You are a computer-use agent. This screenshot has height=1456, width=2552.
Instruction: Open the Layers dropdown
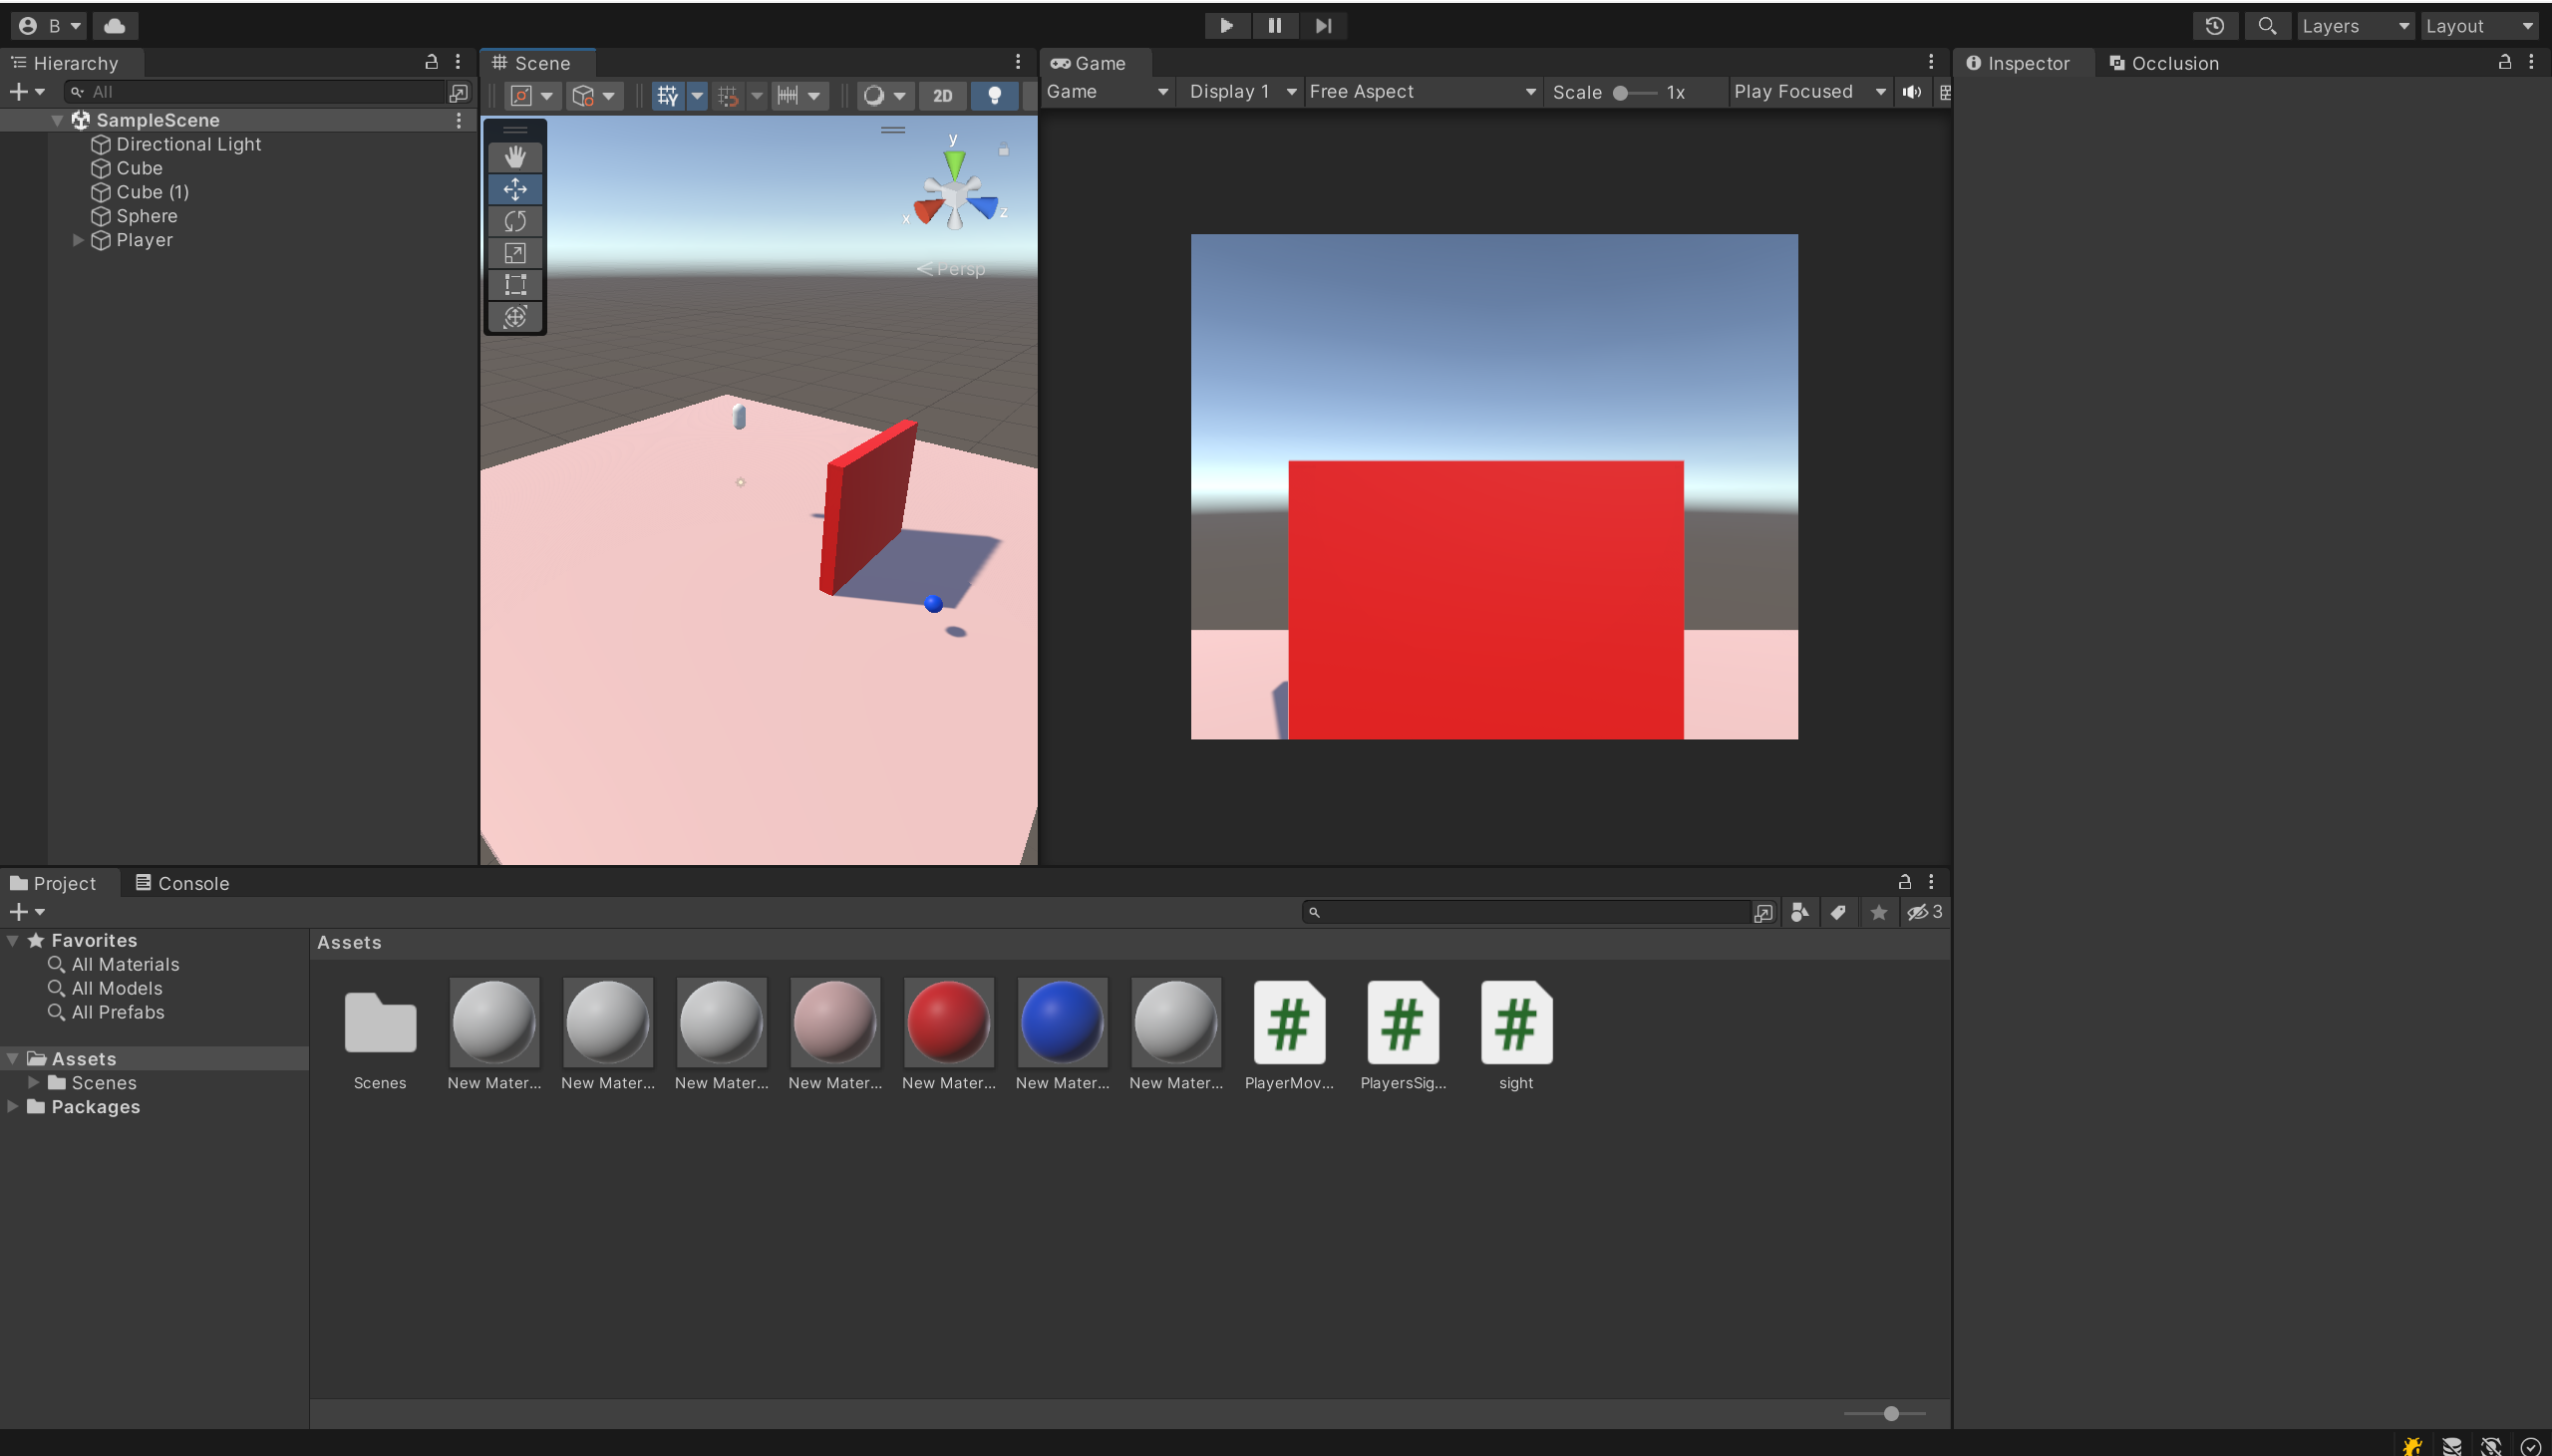point(2355,25)
